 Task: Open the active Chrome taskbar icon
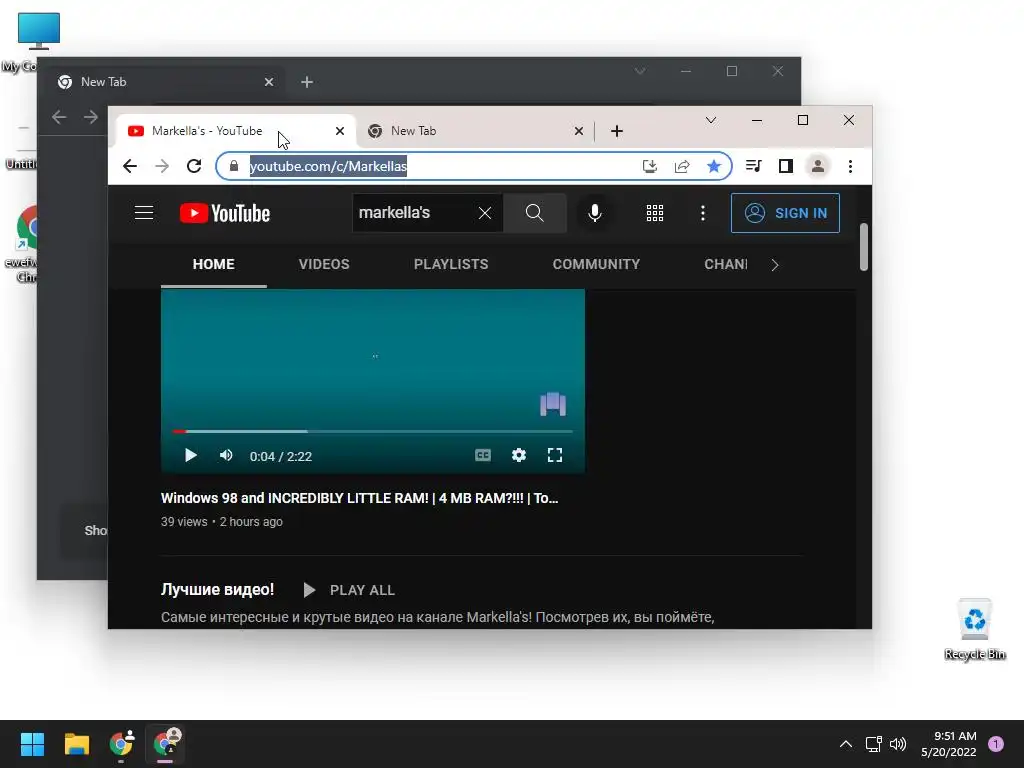166,744
